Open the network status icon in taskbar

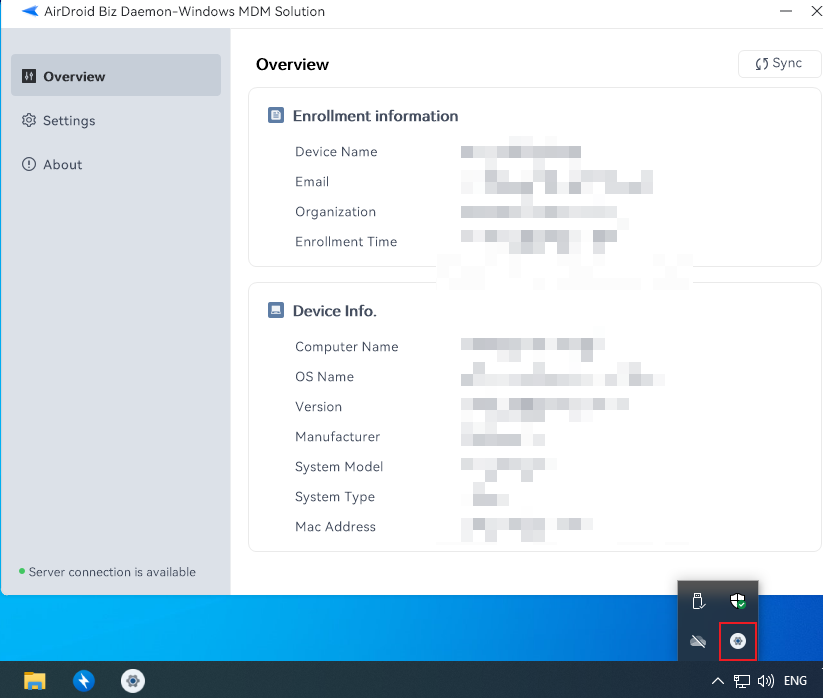[742, 681]
